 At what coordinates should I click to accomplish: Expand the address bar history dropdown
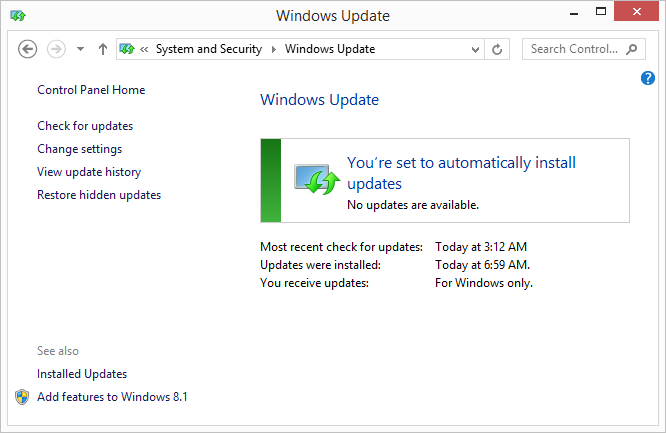click(x=475, y=50)
